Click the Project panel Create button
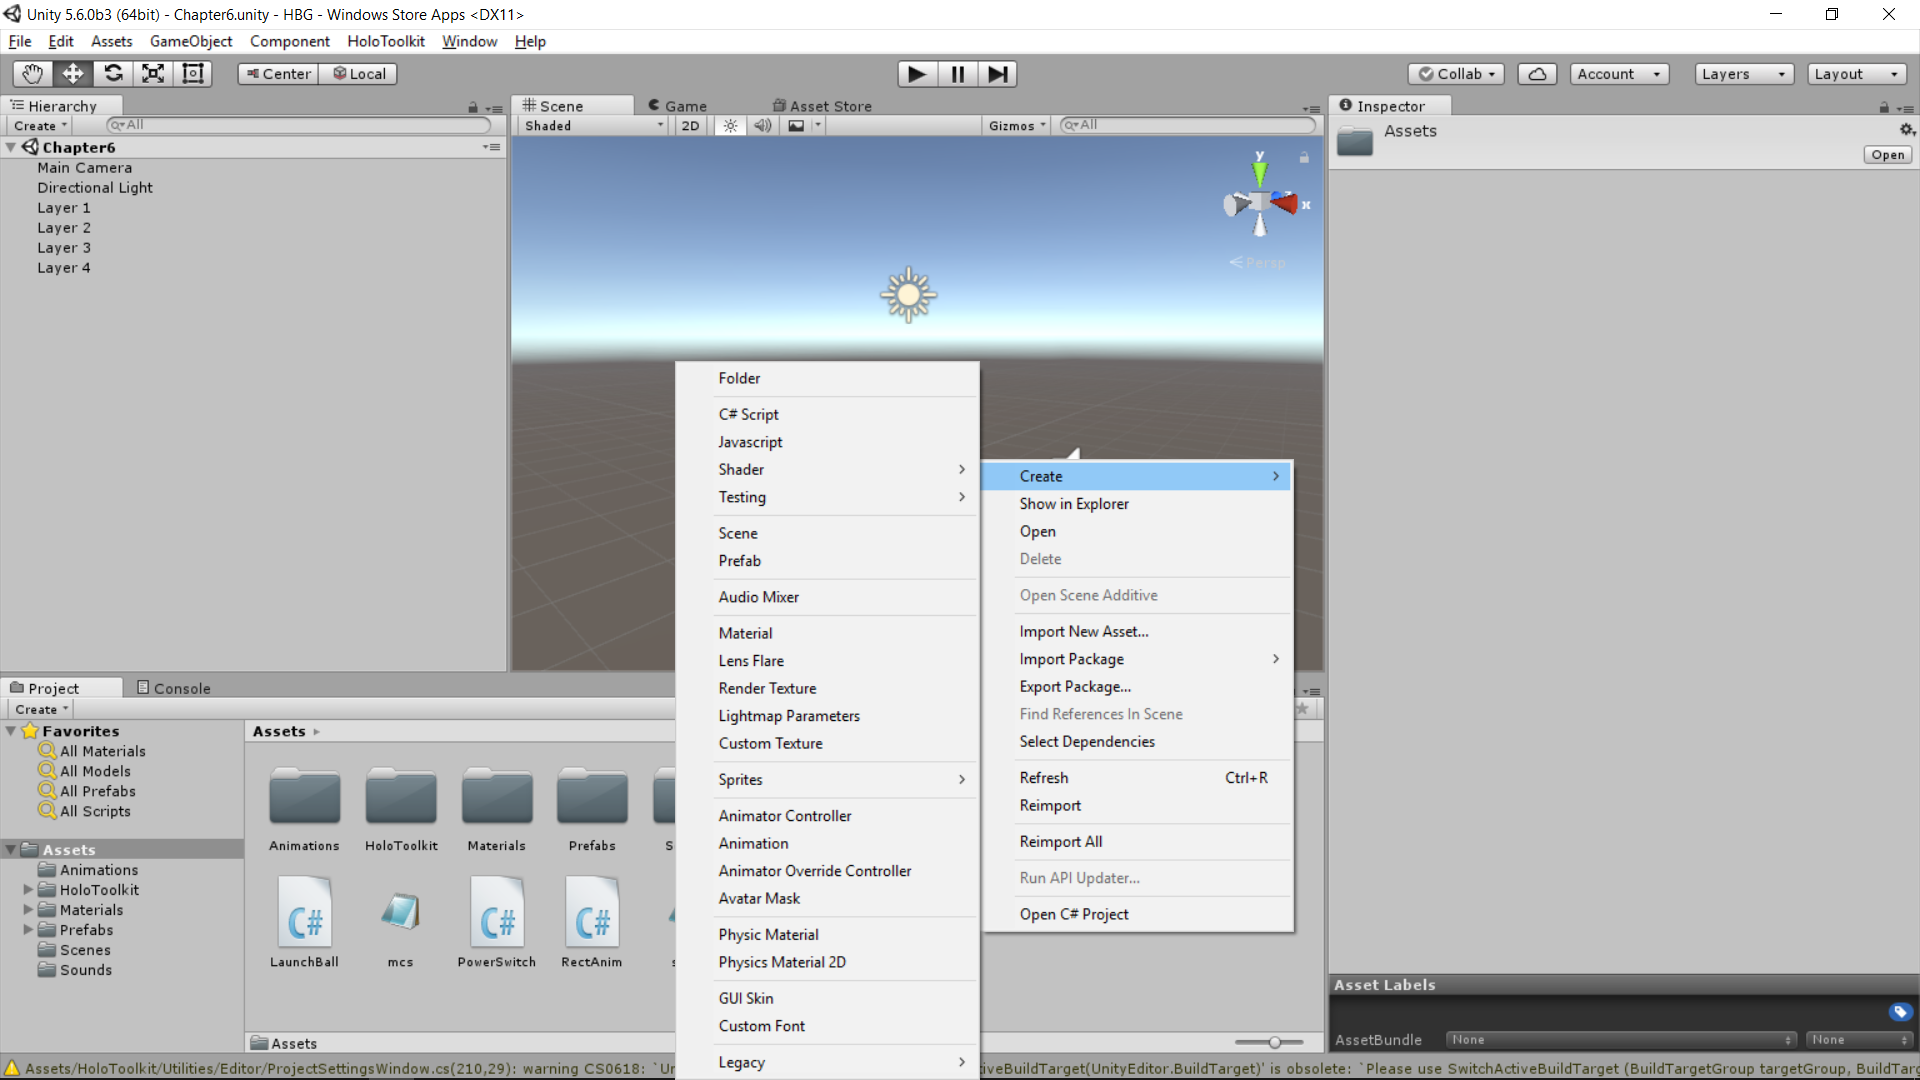The width and height of the screenshot is (1920, 1080). 41,709
